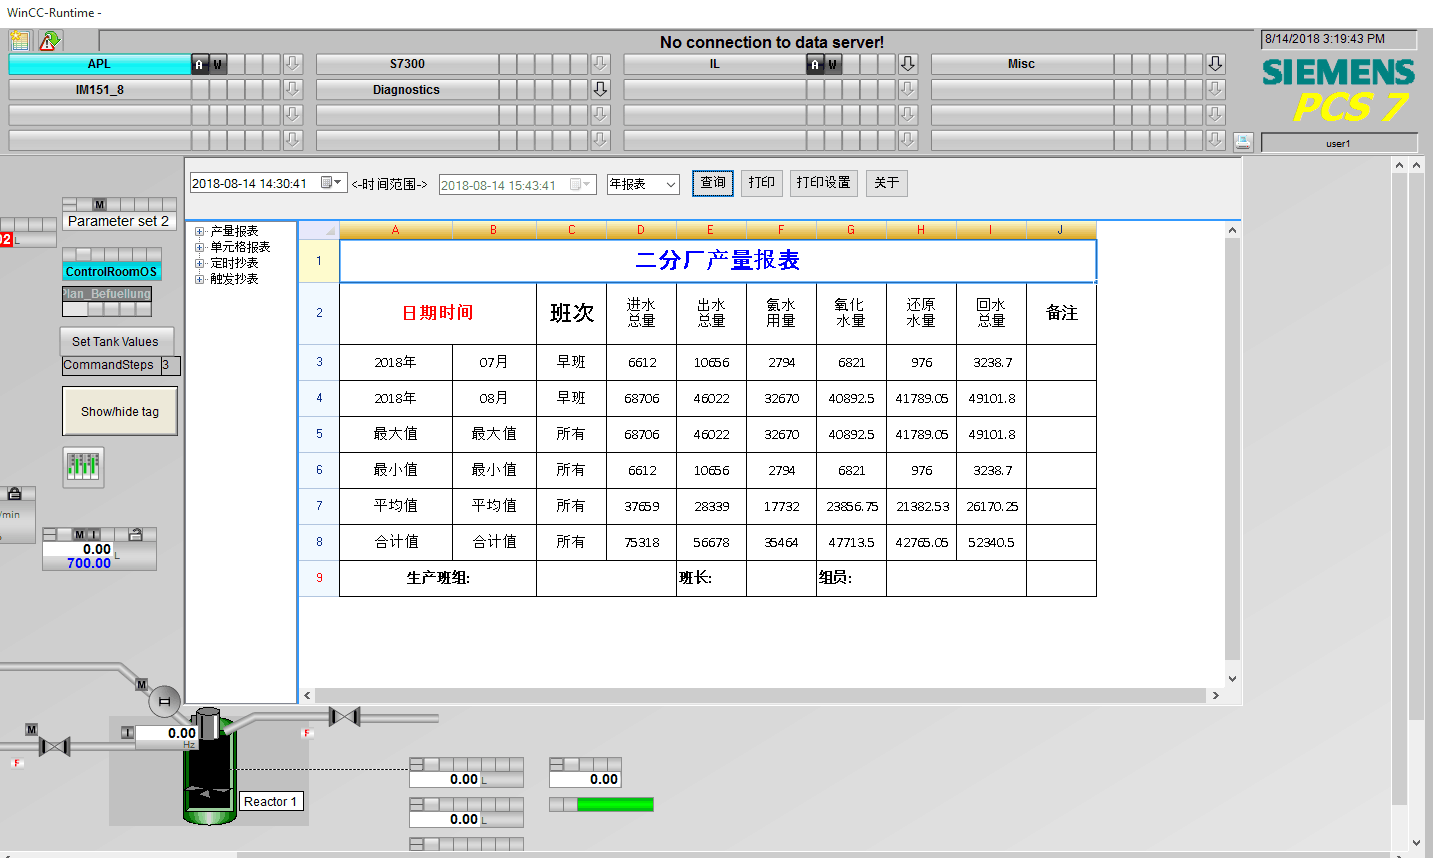Toggle the APL alarm 'A' indicator
The image size is (1433, 858).
coord(199,64)
